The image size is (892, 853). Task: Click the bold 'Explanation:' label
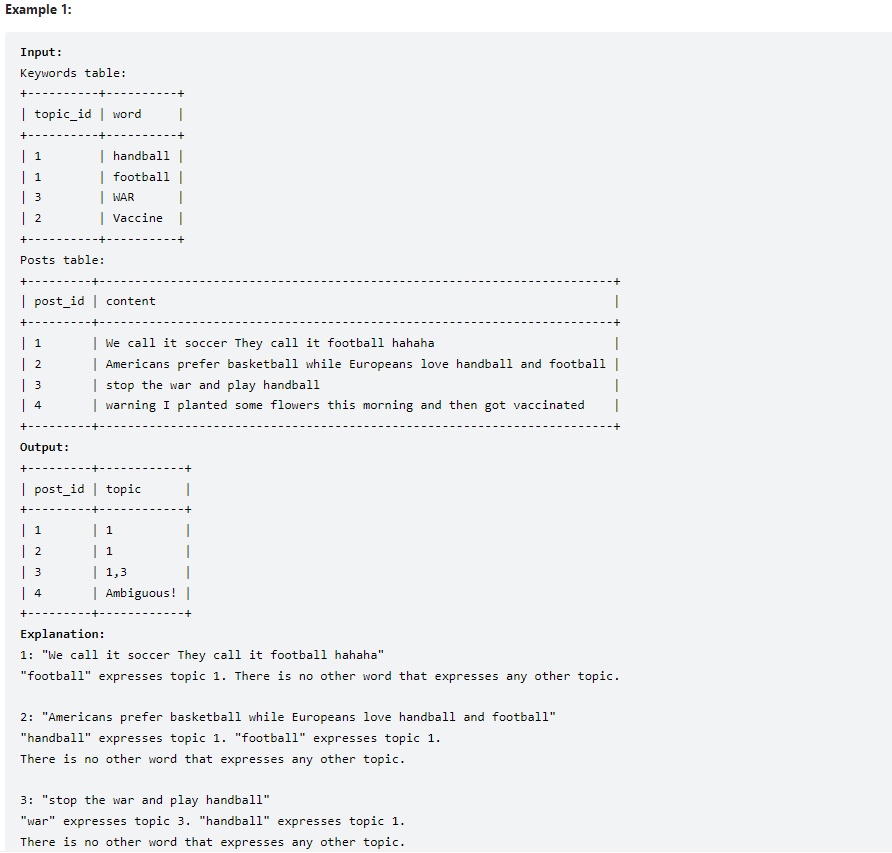coord(63,634)
